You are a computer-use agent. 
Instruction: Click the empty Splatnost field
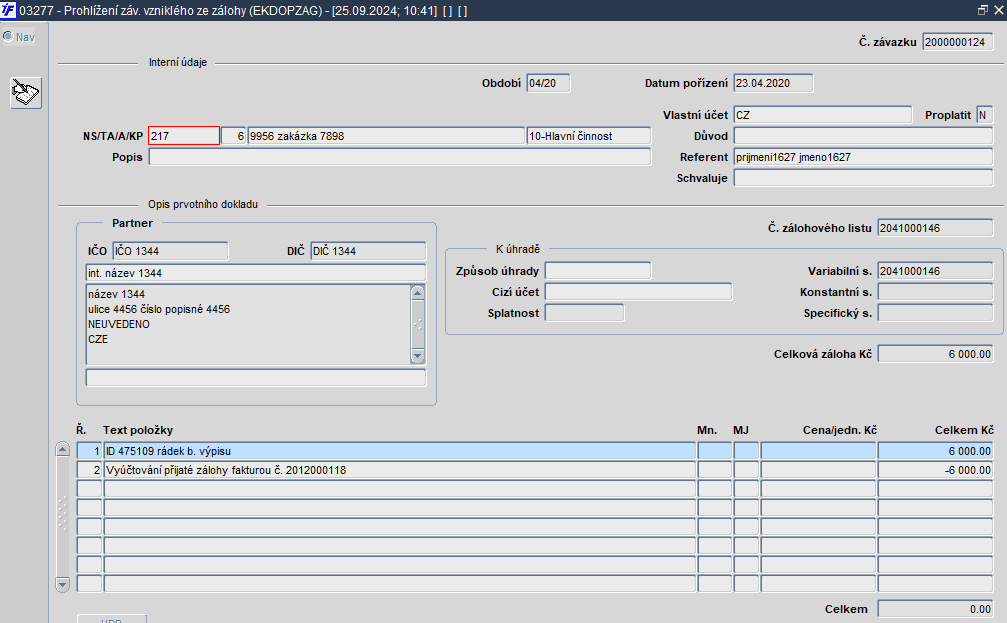584,313
